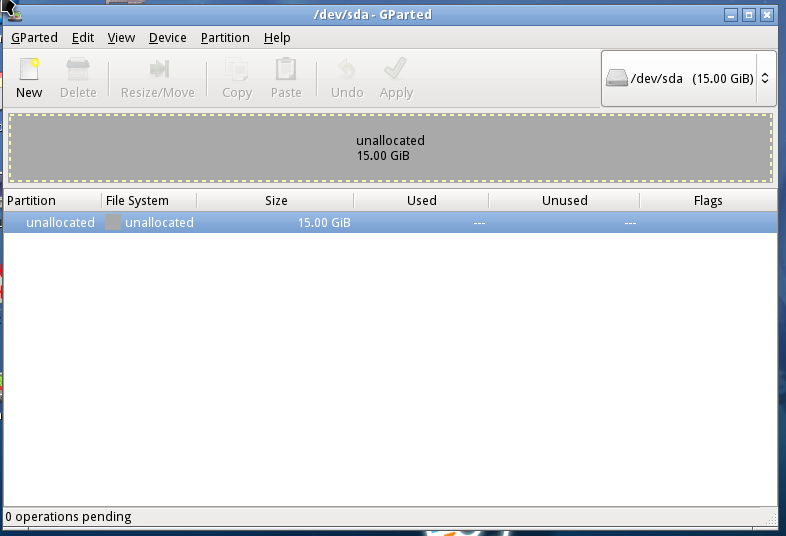Screen dimensions: 786x536
Task: Minimize the GParted window
Action: click(731, 15)
